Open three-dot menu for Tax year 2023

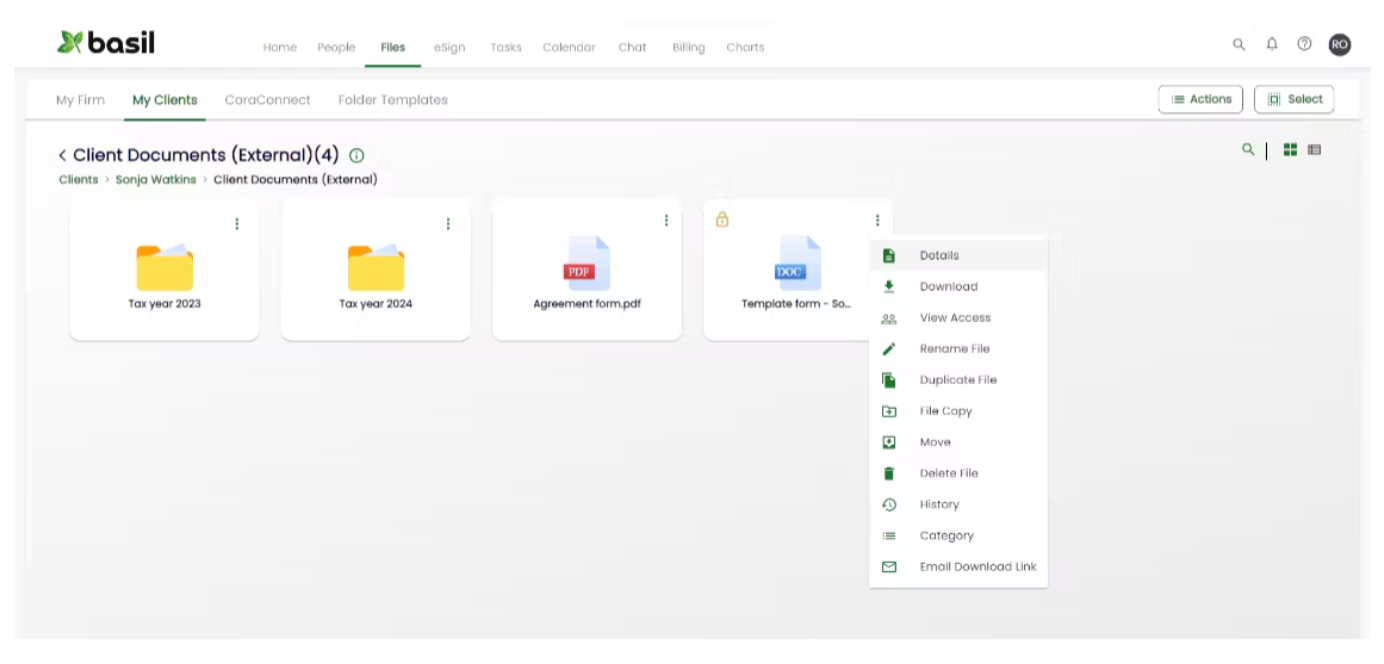pyautogui.click(x=237, y=224)
